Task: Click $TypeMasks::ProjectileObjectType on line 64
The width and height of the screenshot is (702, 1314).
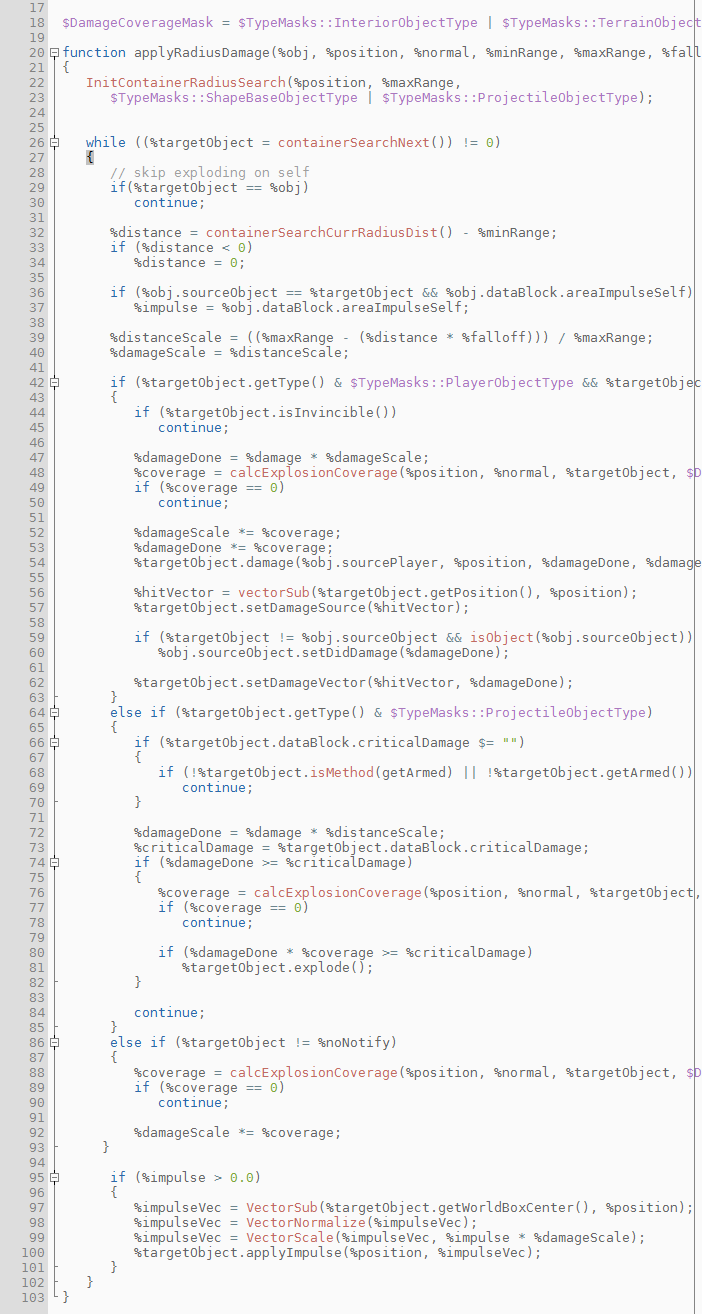Action: (520, 712)
